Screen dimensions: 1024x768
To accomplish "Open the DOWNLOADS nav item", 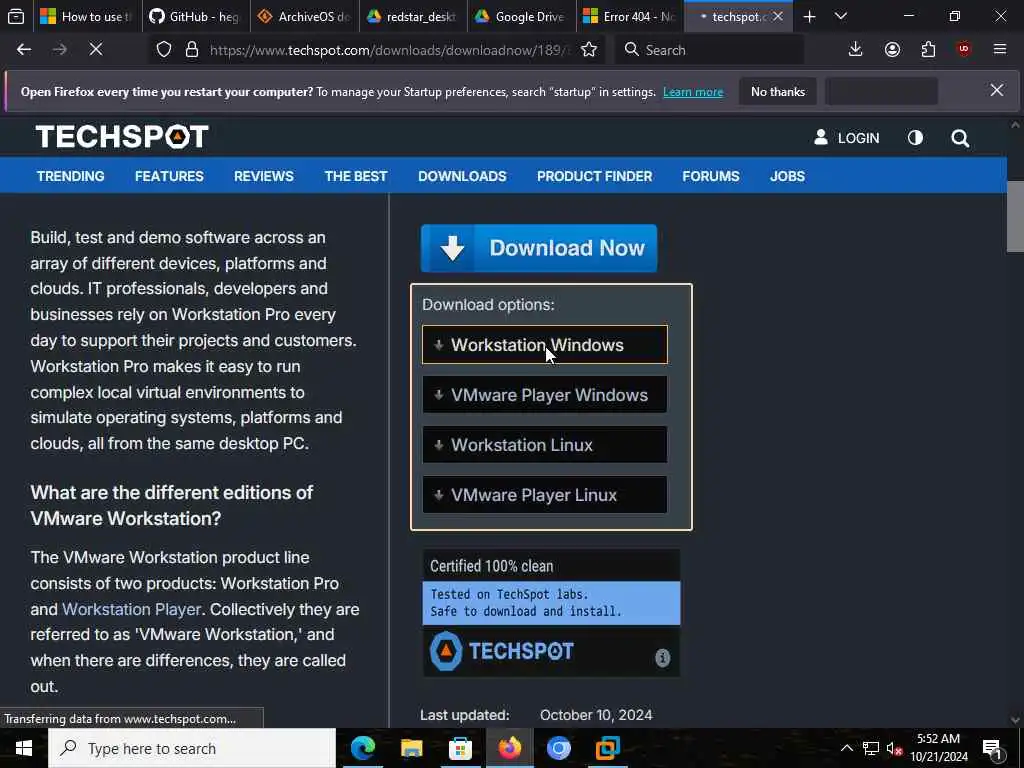I will 462,176.
